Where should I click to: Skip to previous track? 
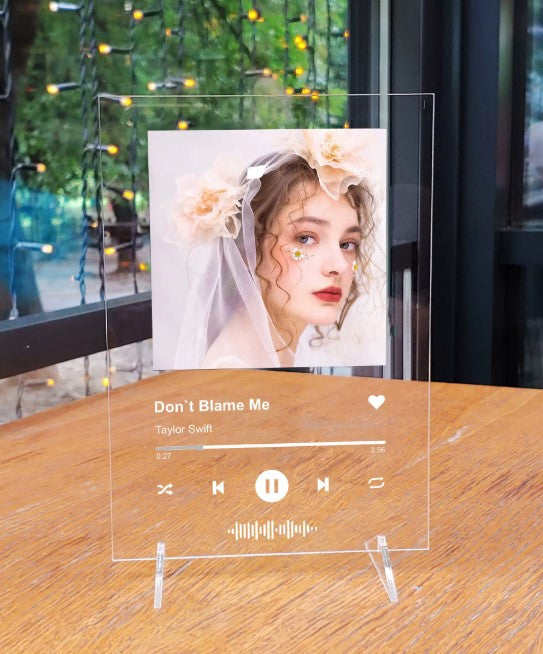coord(218,487)
